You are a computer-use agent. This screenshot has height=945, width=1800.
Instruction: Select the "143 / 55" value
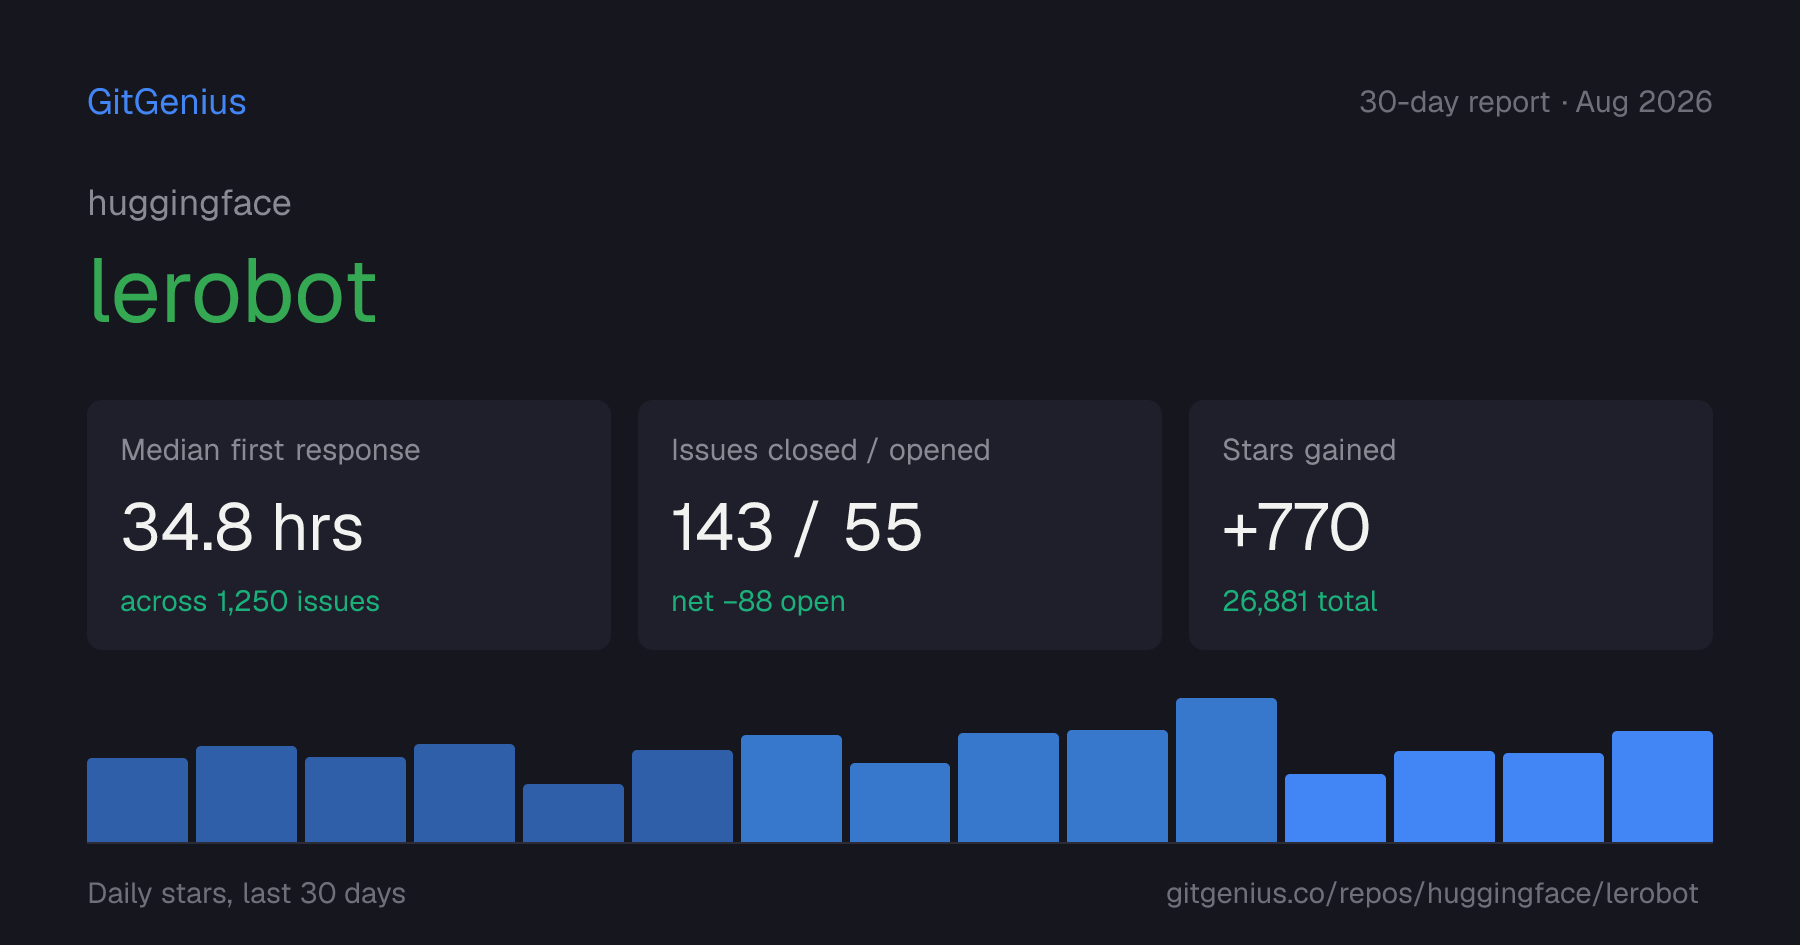click(797, 527)
